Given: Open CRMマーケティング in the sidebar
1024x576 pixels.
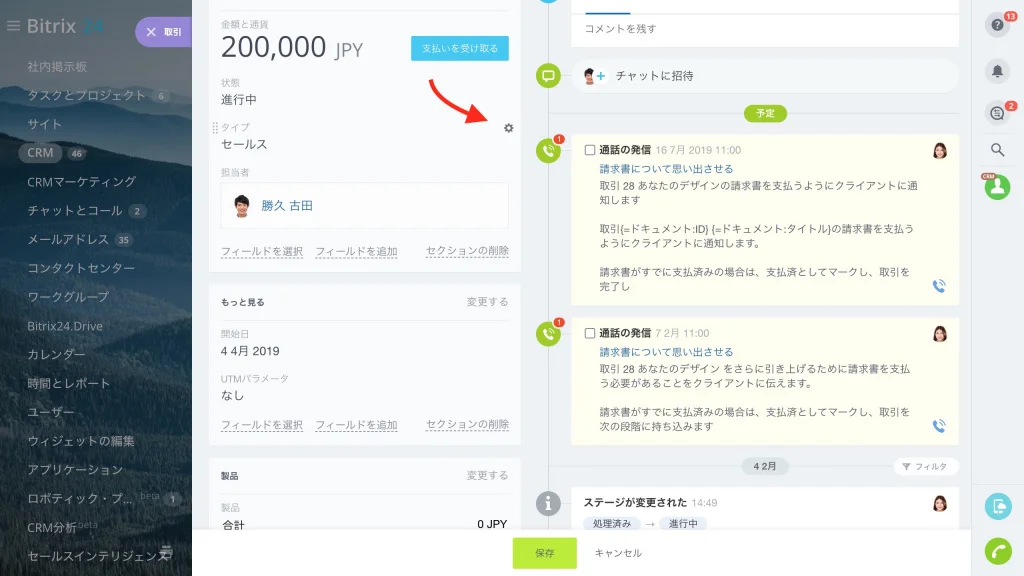Looking at the screenshot, I should (82, 182).
